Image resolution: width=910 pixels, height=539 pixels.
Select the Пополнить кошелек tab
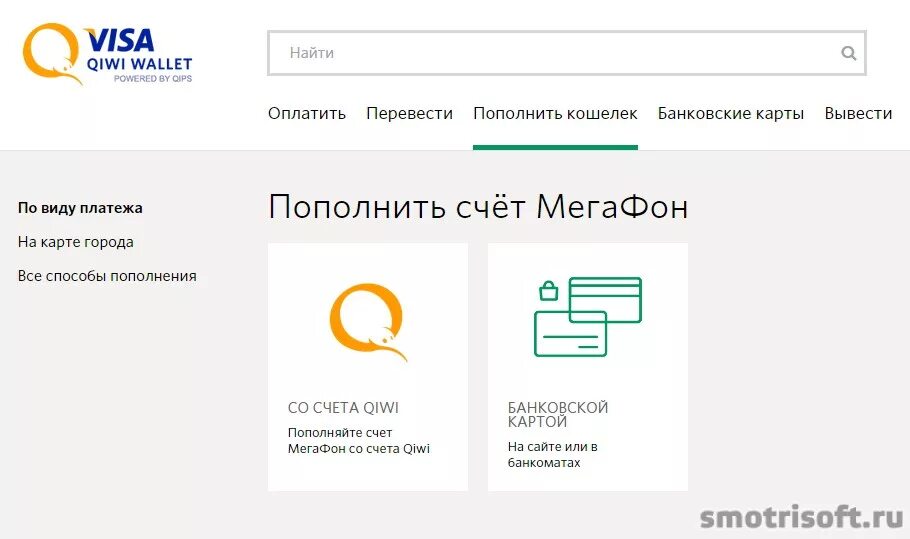pyautogui.click(x=555, y=113)
